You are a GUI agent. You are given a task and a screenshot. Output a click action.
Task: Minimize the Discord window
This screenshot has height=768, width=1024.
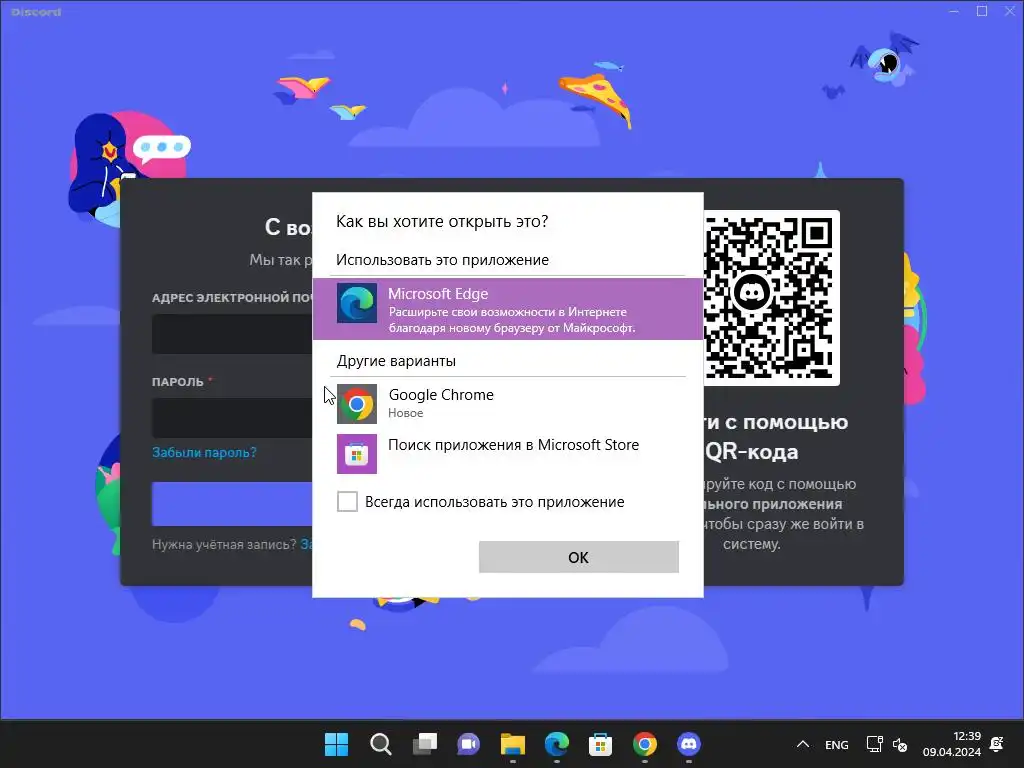(x=954, y=11)
